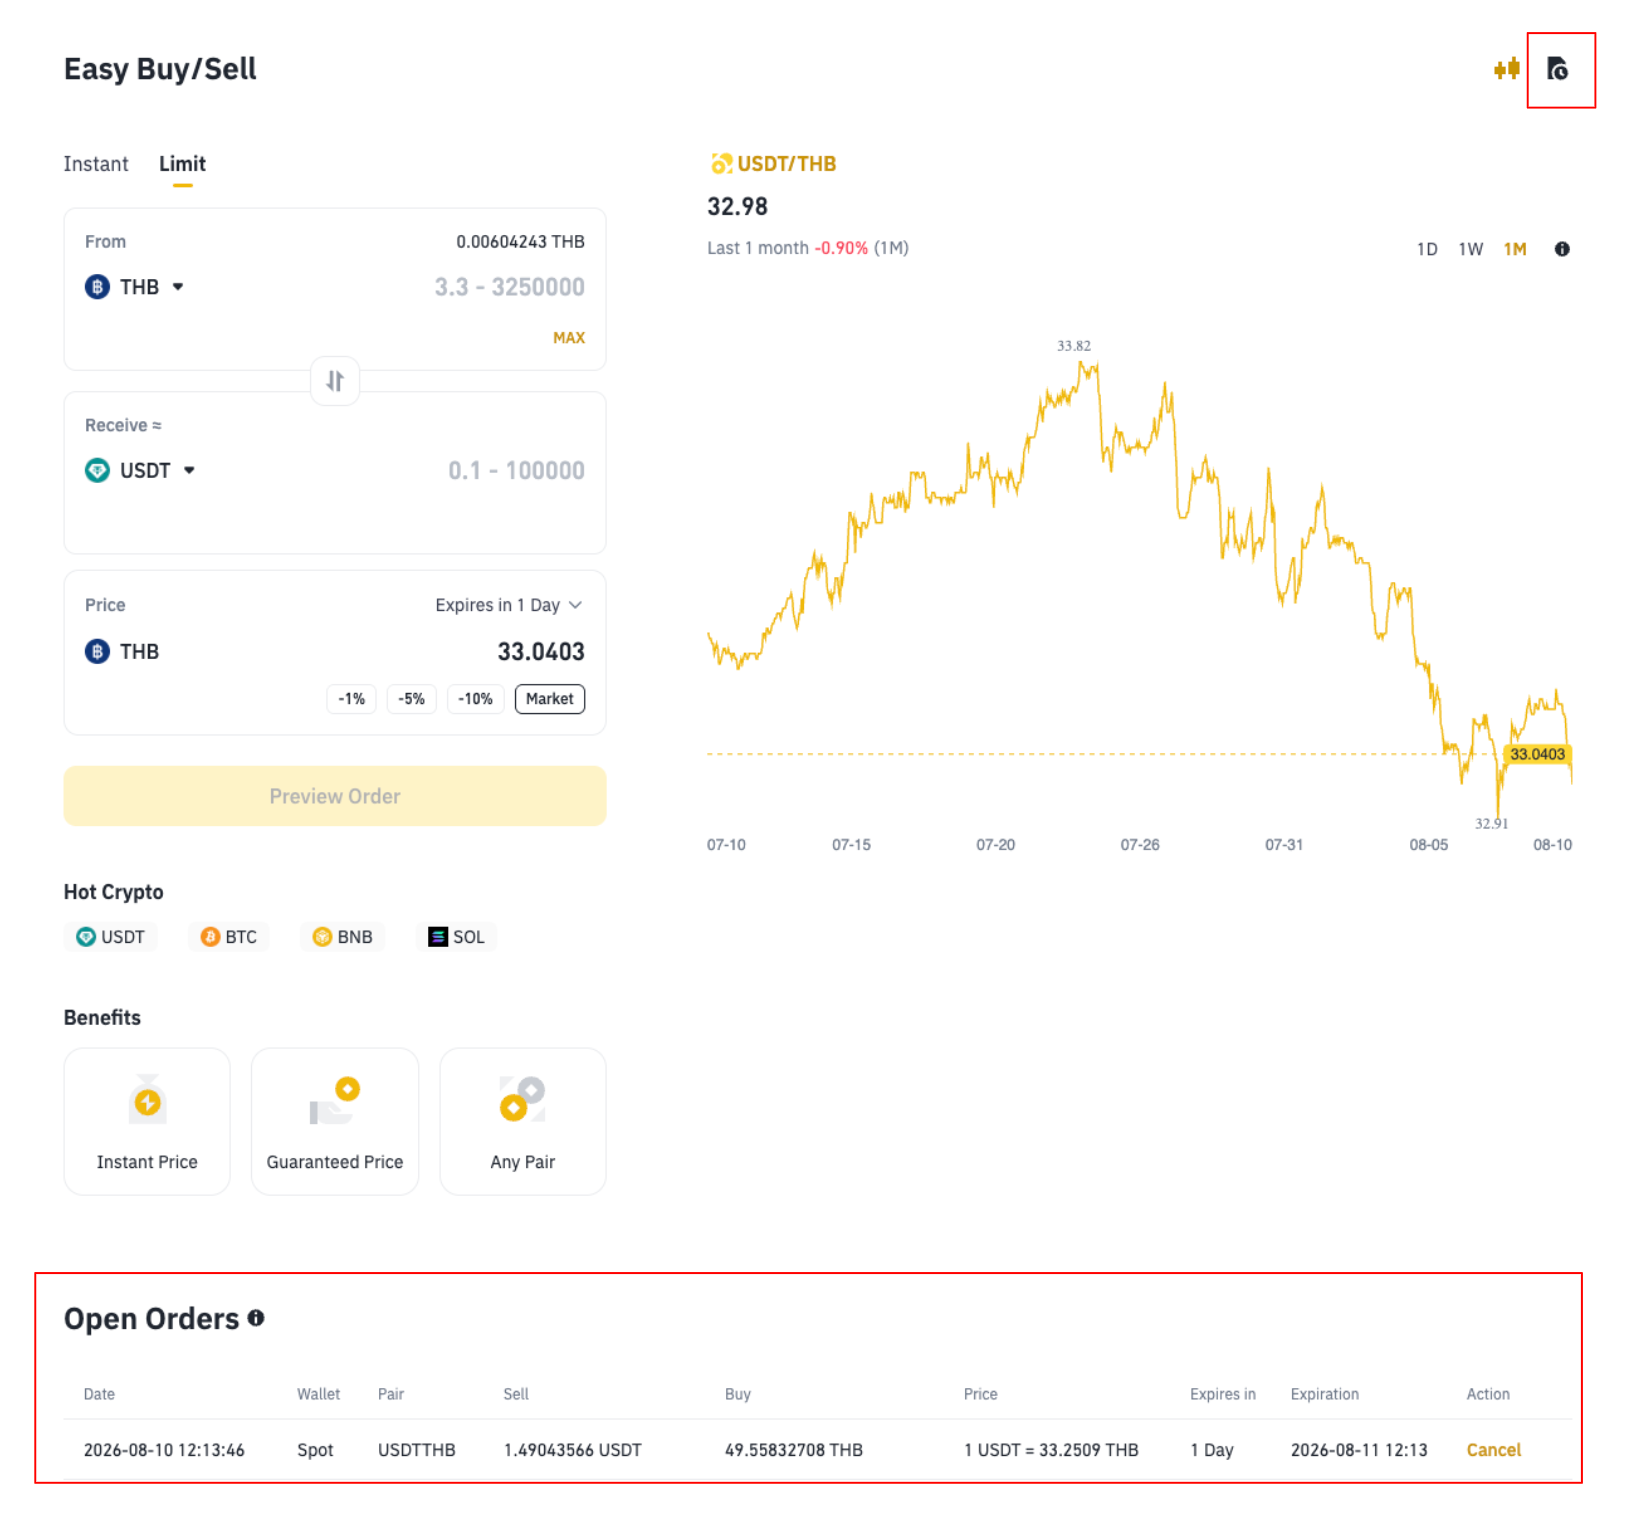
Task: Set the -1% price offset
Action: point(351,699)
